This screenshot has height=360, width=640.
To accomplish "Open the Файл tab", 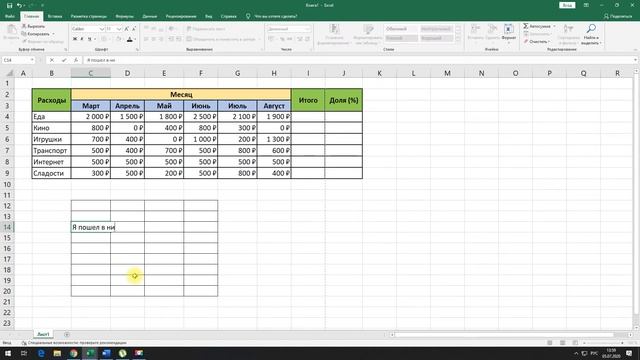I will click(10, 16).
